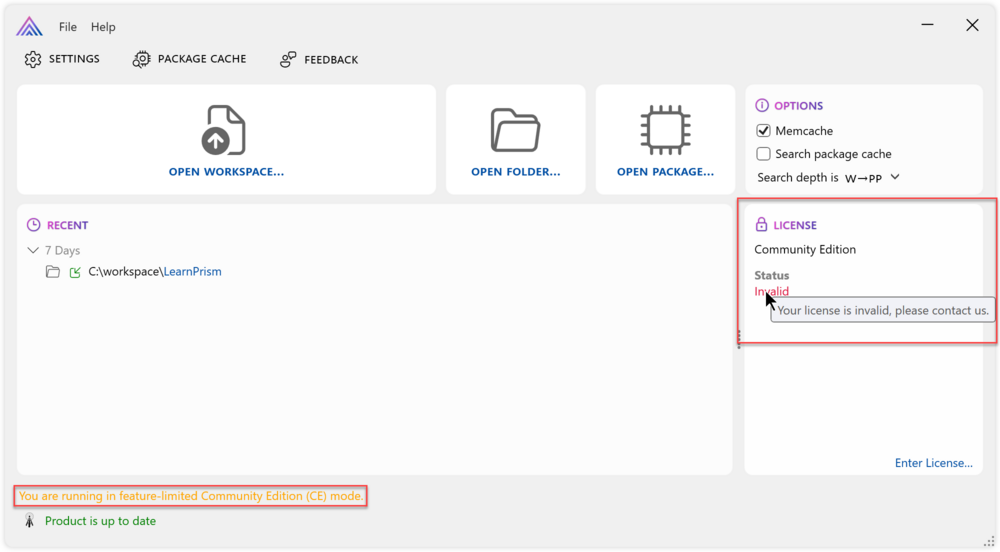Click OPEN FOLDER... text
This screenshot has width=1000, height=552.
coord(515,171)
